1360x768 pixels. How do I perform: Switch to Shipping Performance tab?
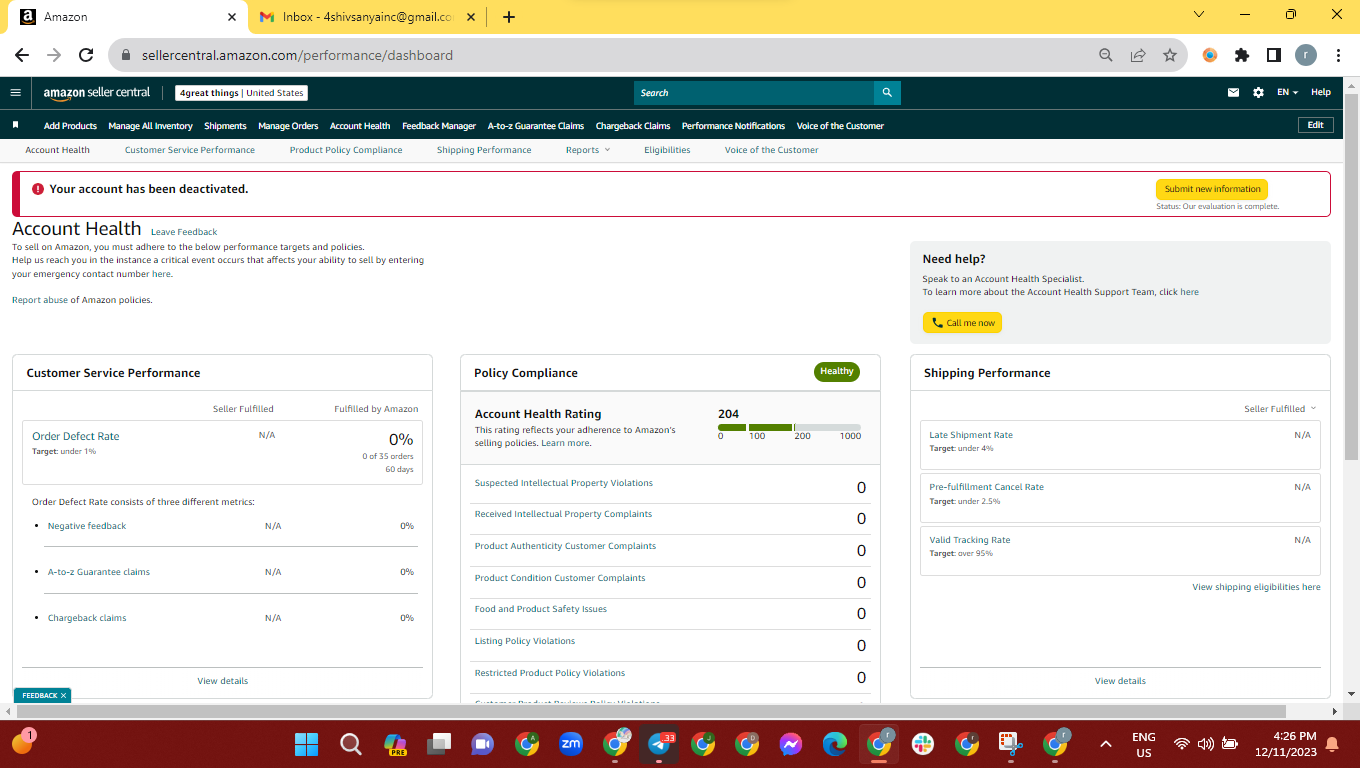tap(484, 150)
